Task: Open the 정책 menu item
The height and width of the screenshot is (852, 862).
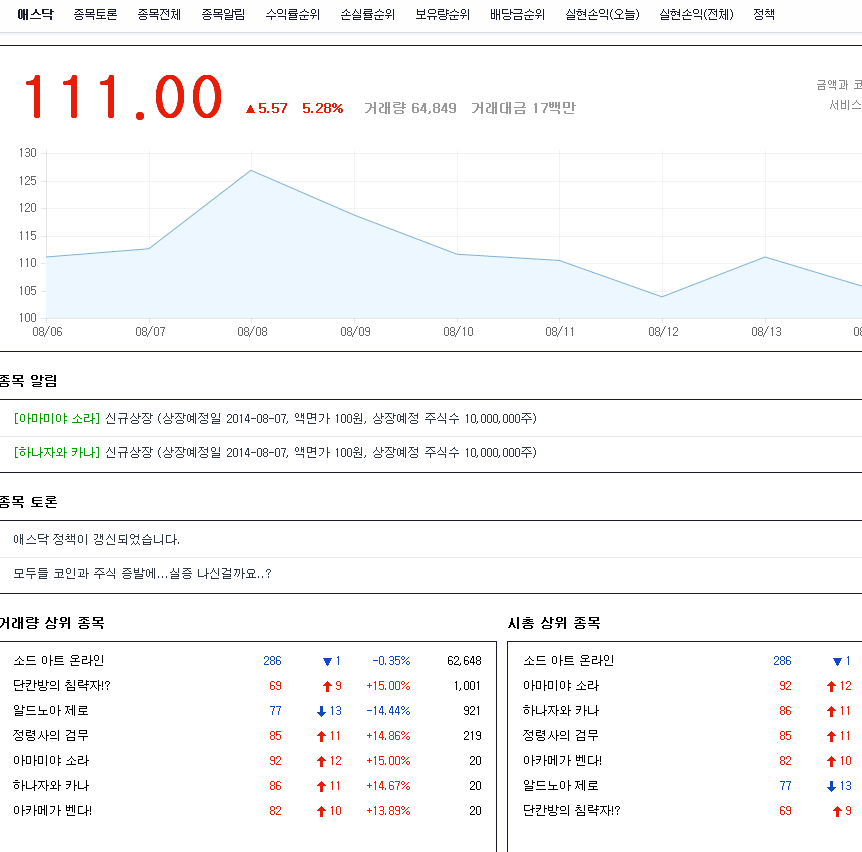Action: 764,15
